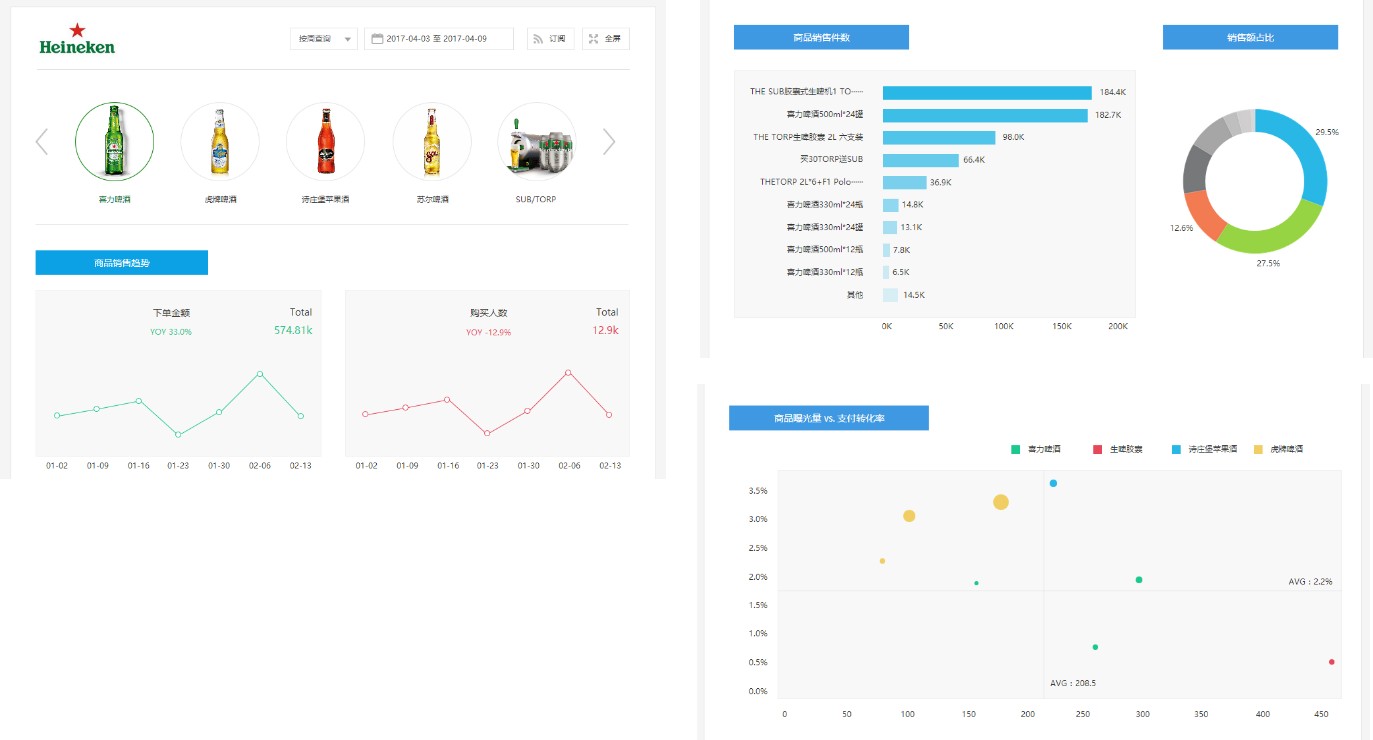Image resolution: width=1373 pixels, height=740 pixels.
Task: Click the 其他 bar row label
Action: [x=855, y=295]
